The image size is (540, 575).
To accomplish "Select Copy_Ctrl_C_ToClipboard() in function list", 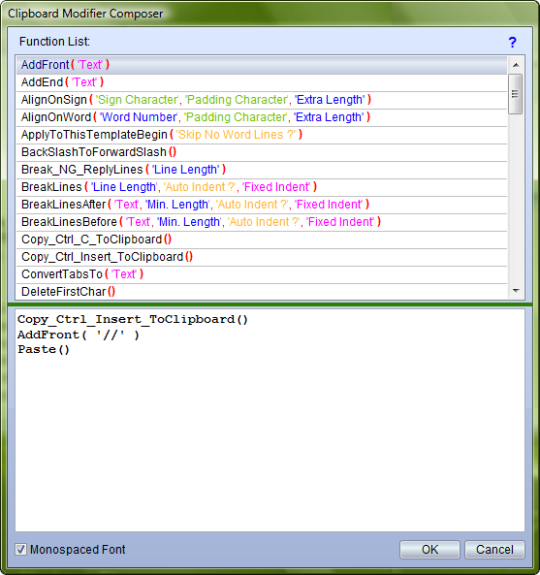I will click(262, 239).
